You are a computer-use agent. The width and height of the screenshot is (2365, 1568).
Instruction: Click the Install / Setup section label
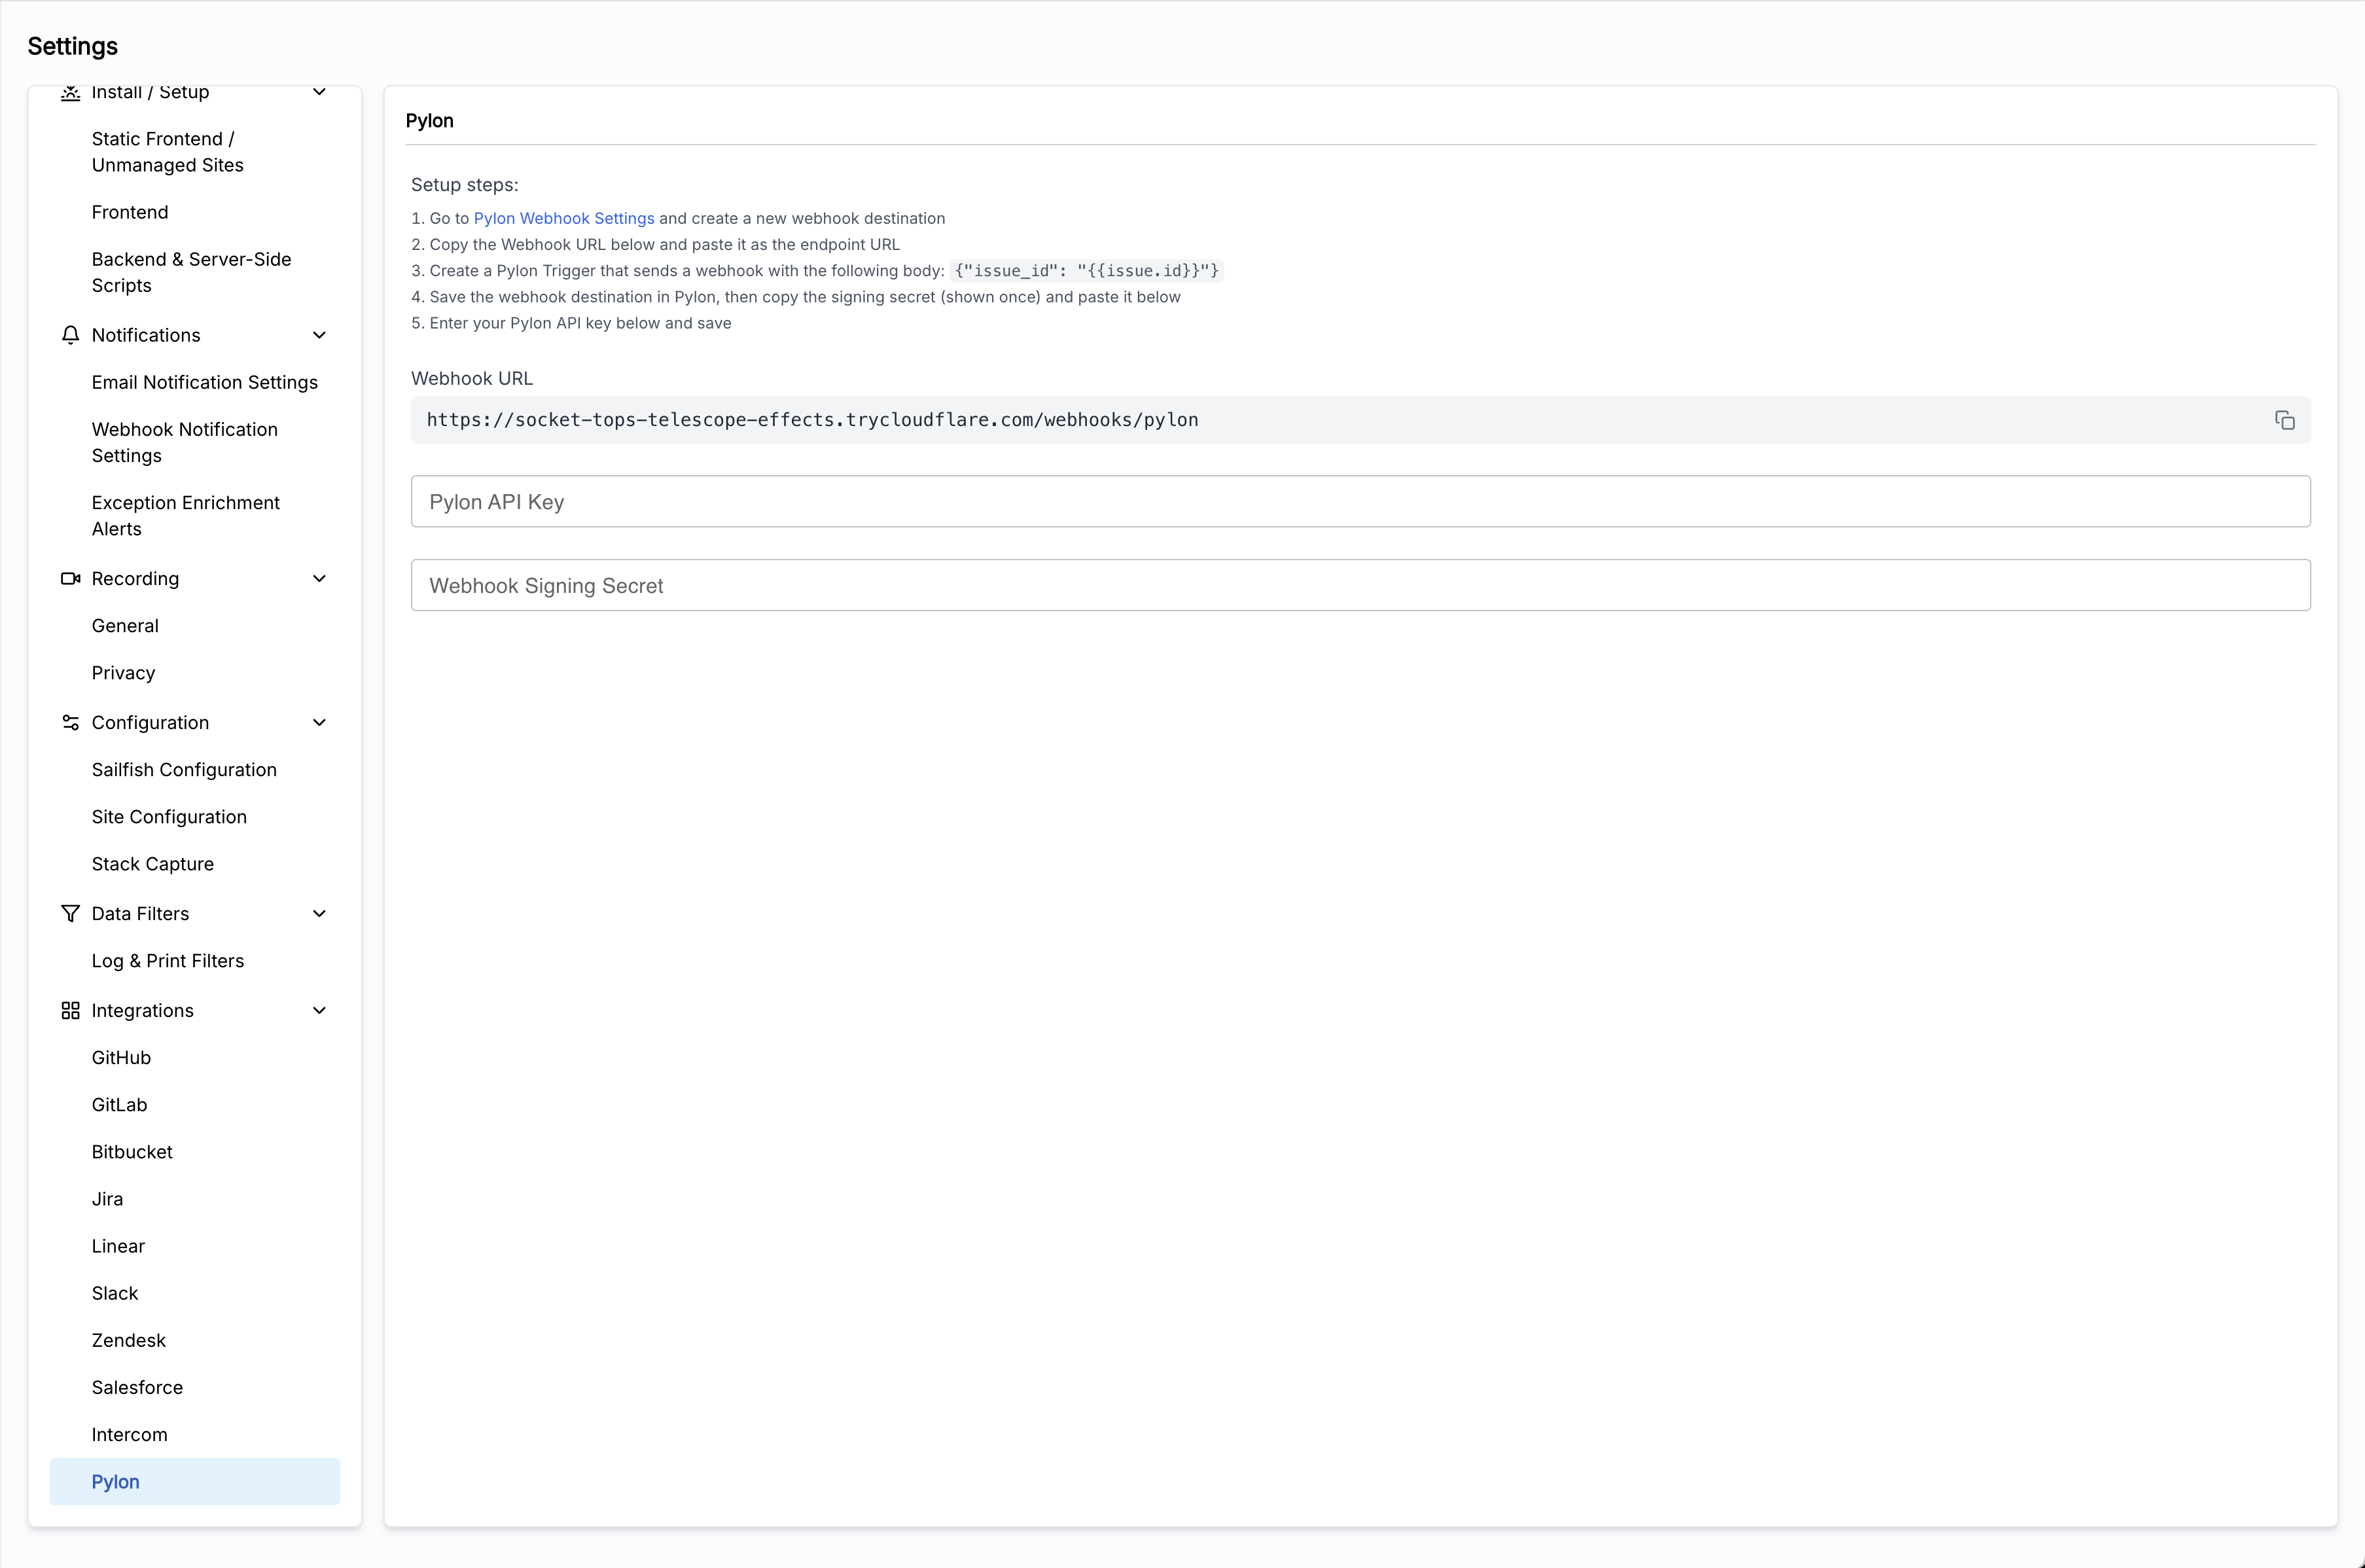point(150,92)
